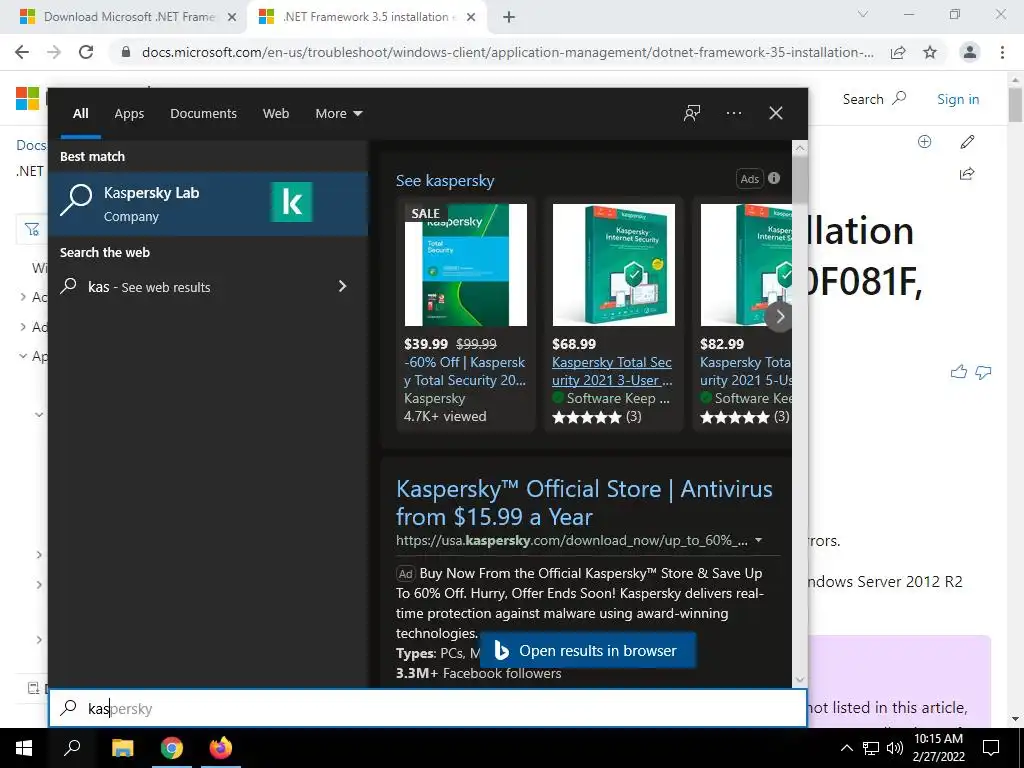Screen dimensions: 1024x768
Task: Close the Windows search panel
Action: pos(776,113)
